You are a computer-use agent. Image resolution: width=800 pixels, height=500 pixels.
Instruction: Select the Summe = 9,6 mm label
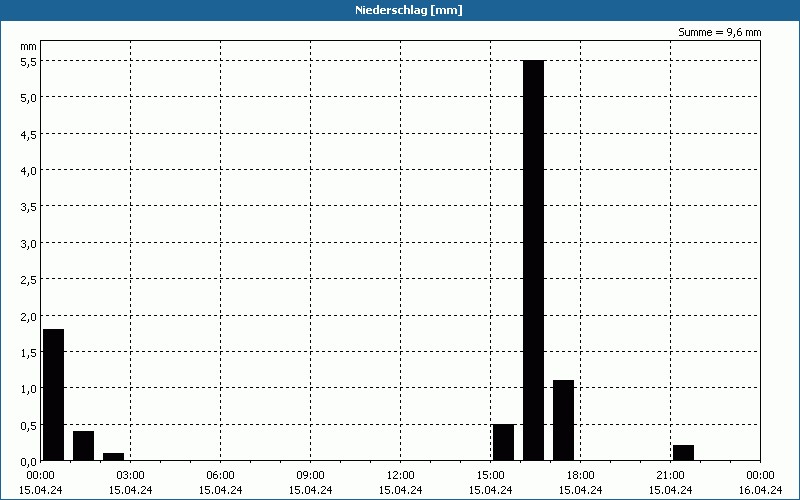coord(719,32)
